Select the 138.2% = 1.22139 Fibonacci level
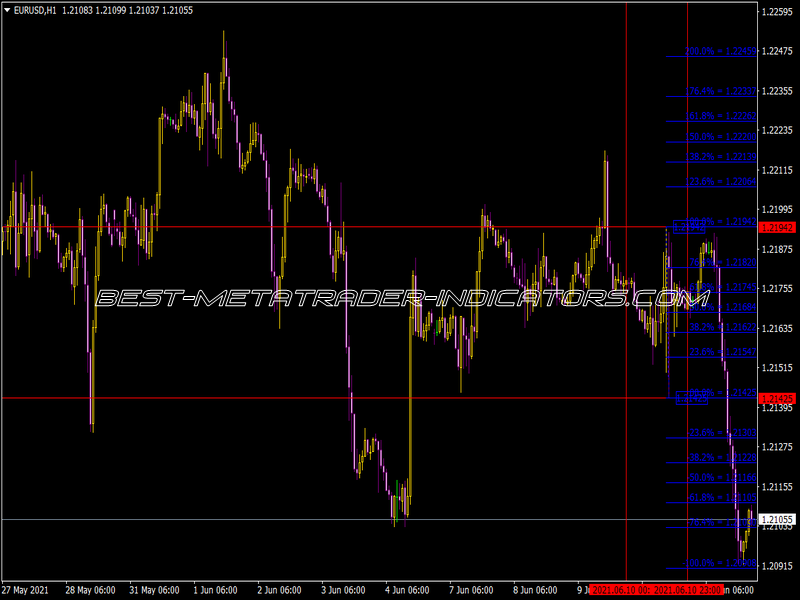Image resolution: width=800 pixels, height=600 pixels. tap(721, 157)
